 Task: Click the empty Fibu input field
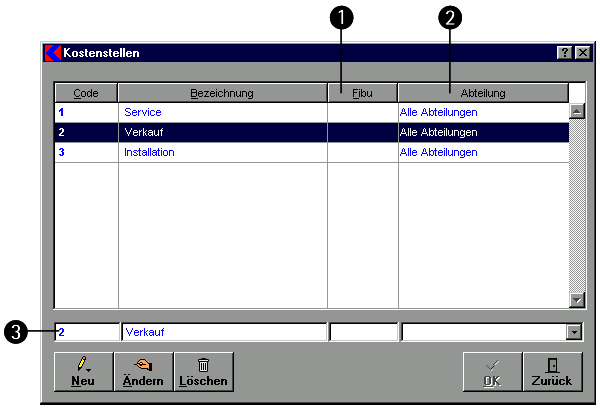pos(363,332)
